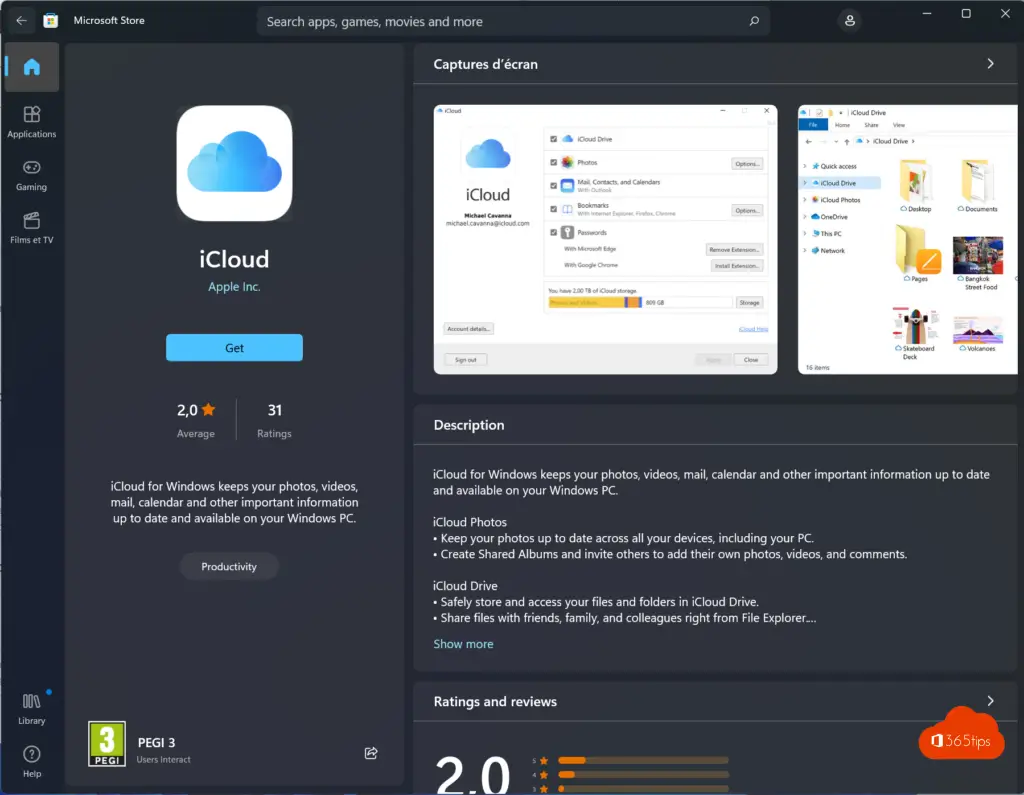Open the Gaming sidebar section
1024x795 pixels.
[x=31, y=175]
